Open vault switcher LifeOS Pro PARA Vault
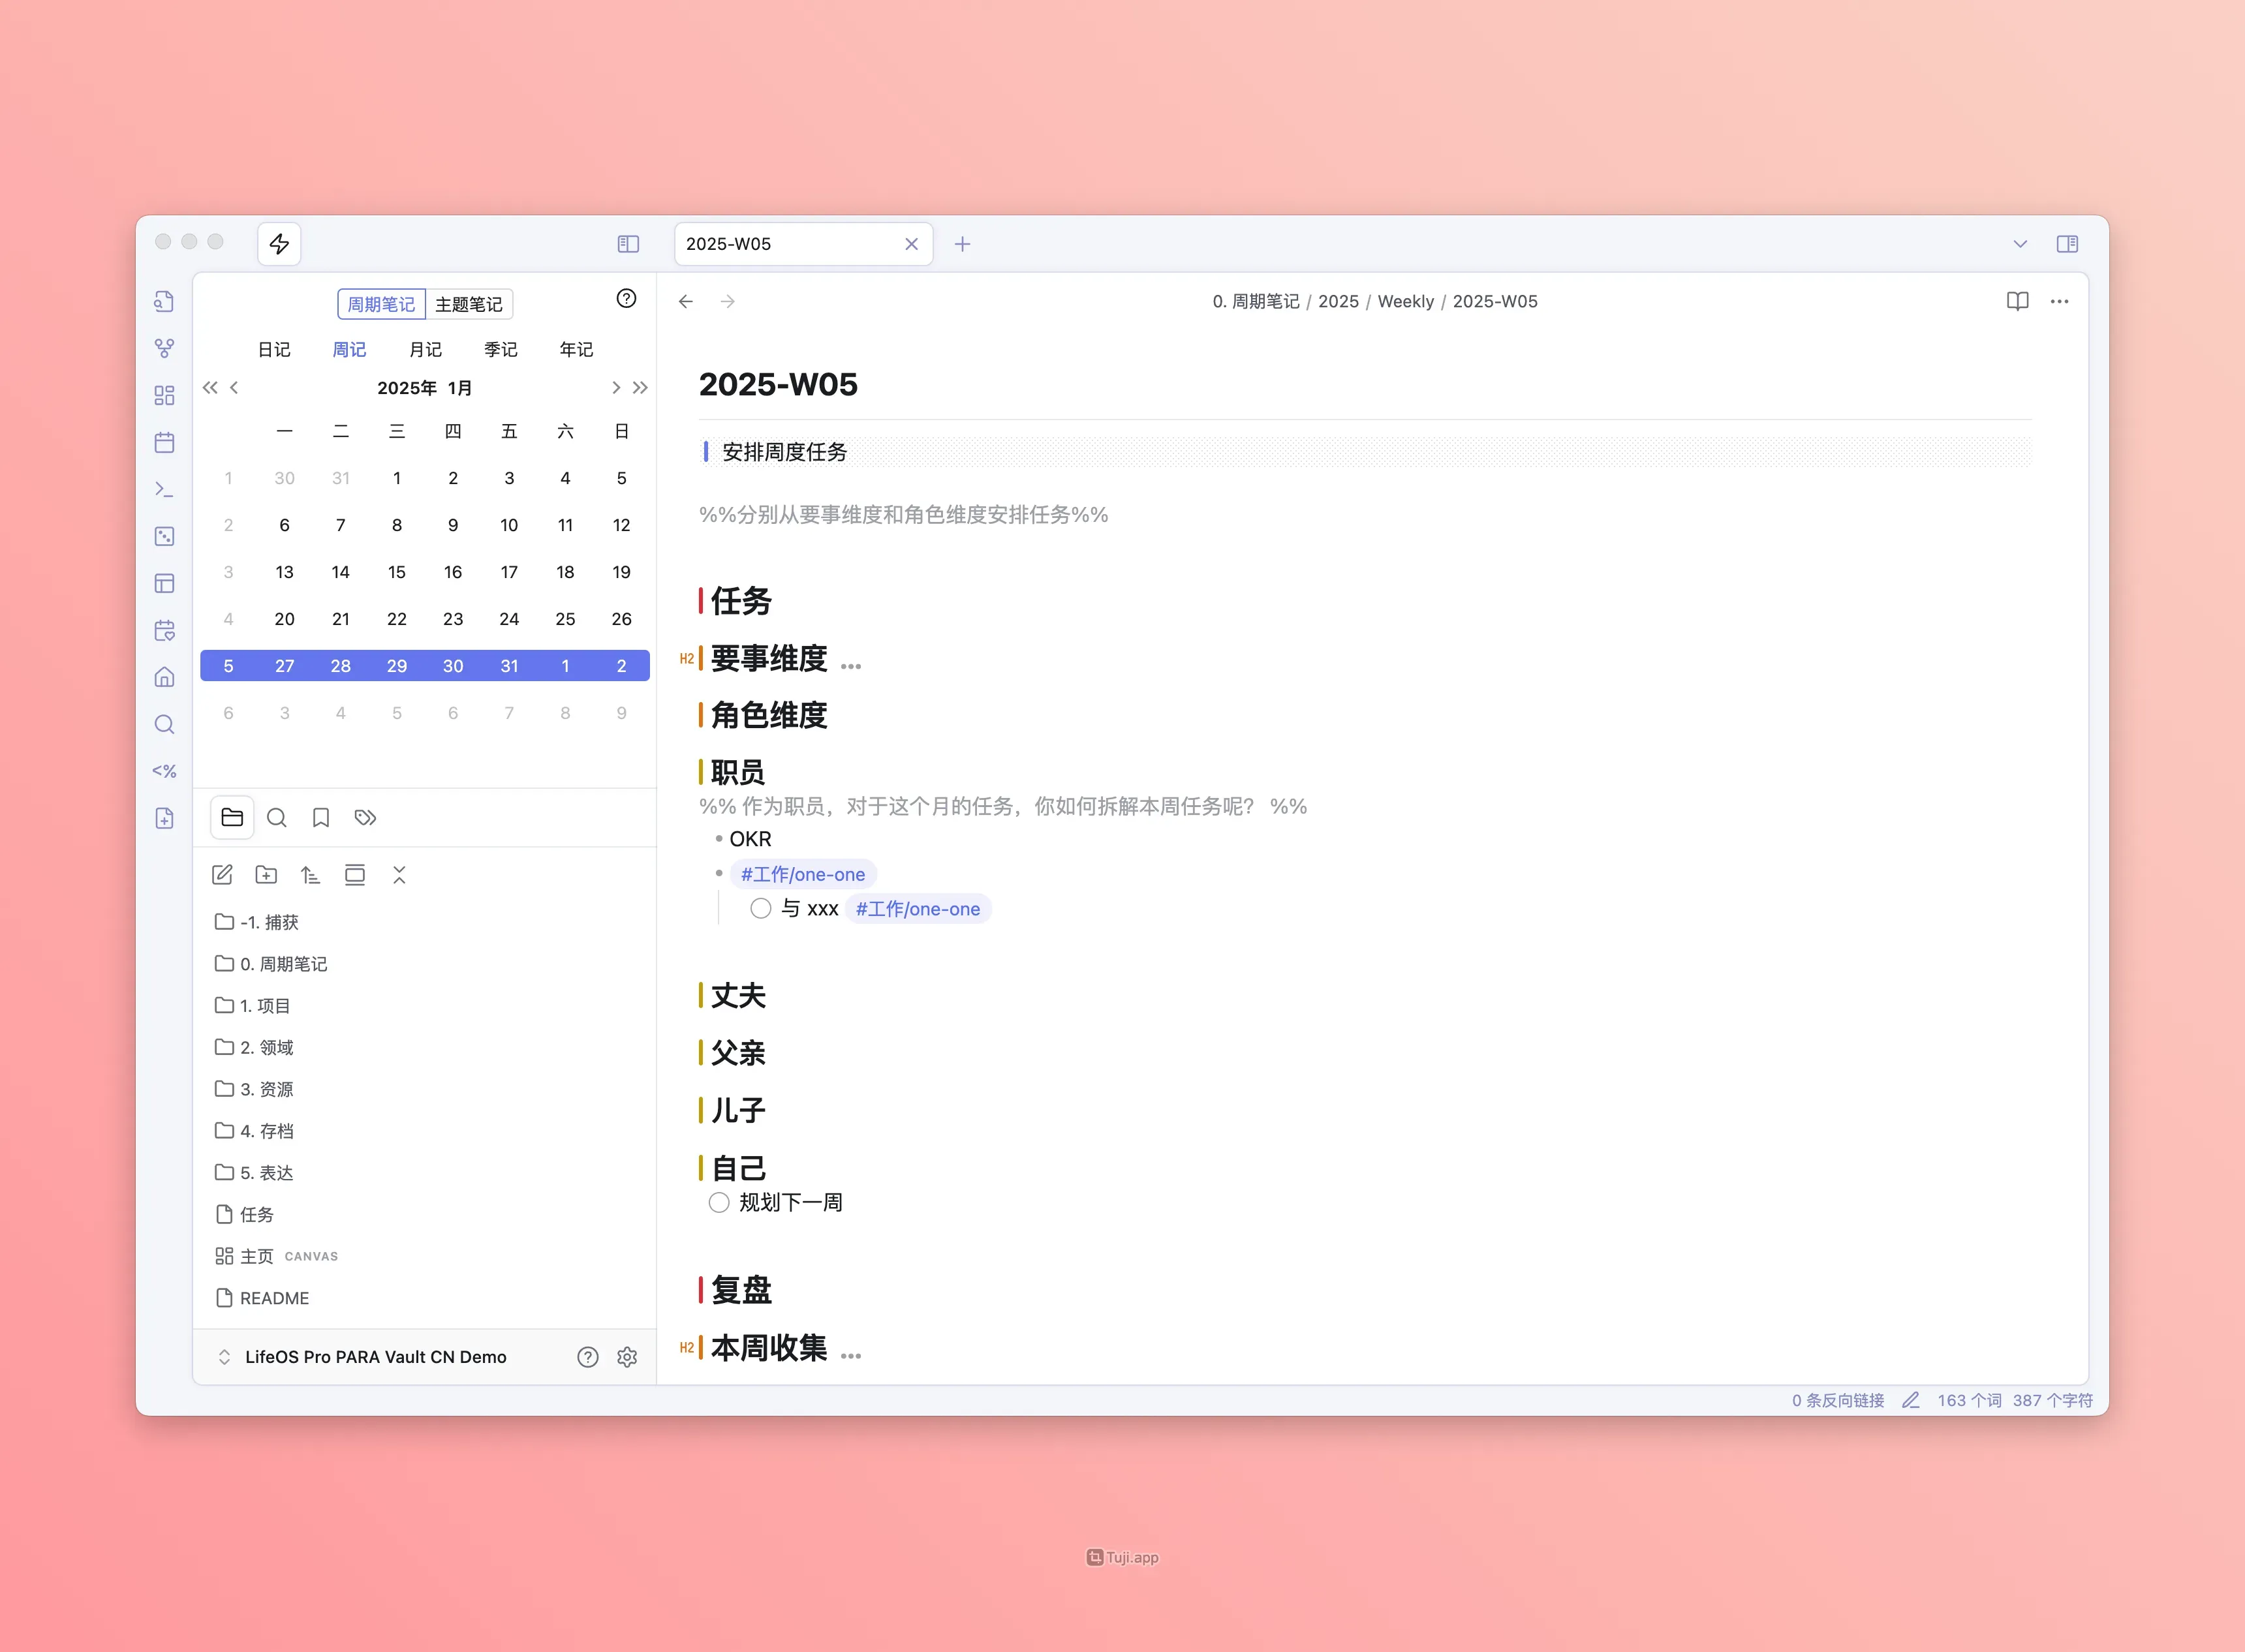Screen dimensions: 2245x1652 (x=375, y=1357)
